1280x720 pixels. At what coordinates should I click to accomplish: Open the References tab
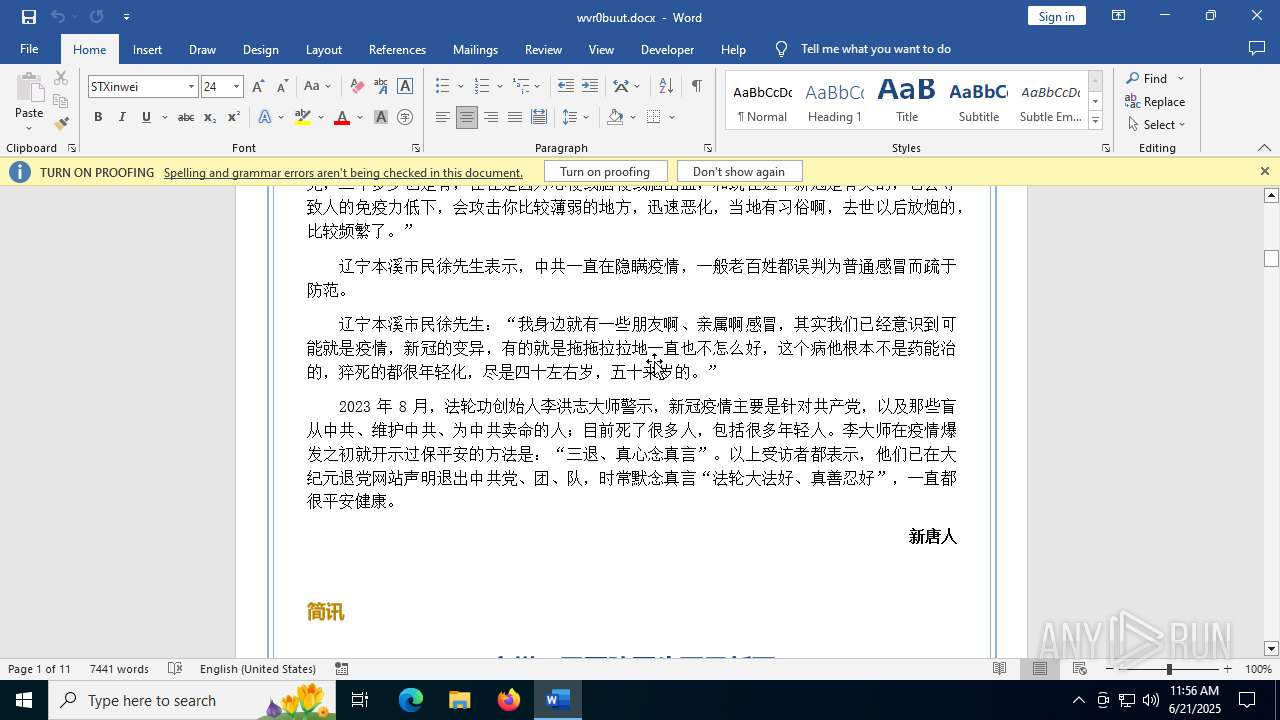coord(397,49)
